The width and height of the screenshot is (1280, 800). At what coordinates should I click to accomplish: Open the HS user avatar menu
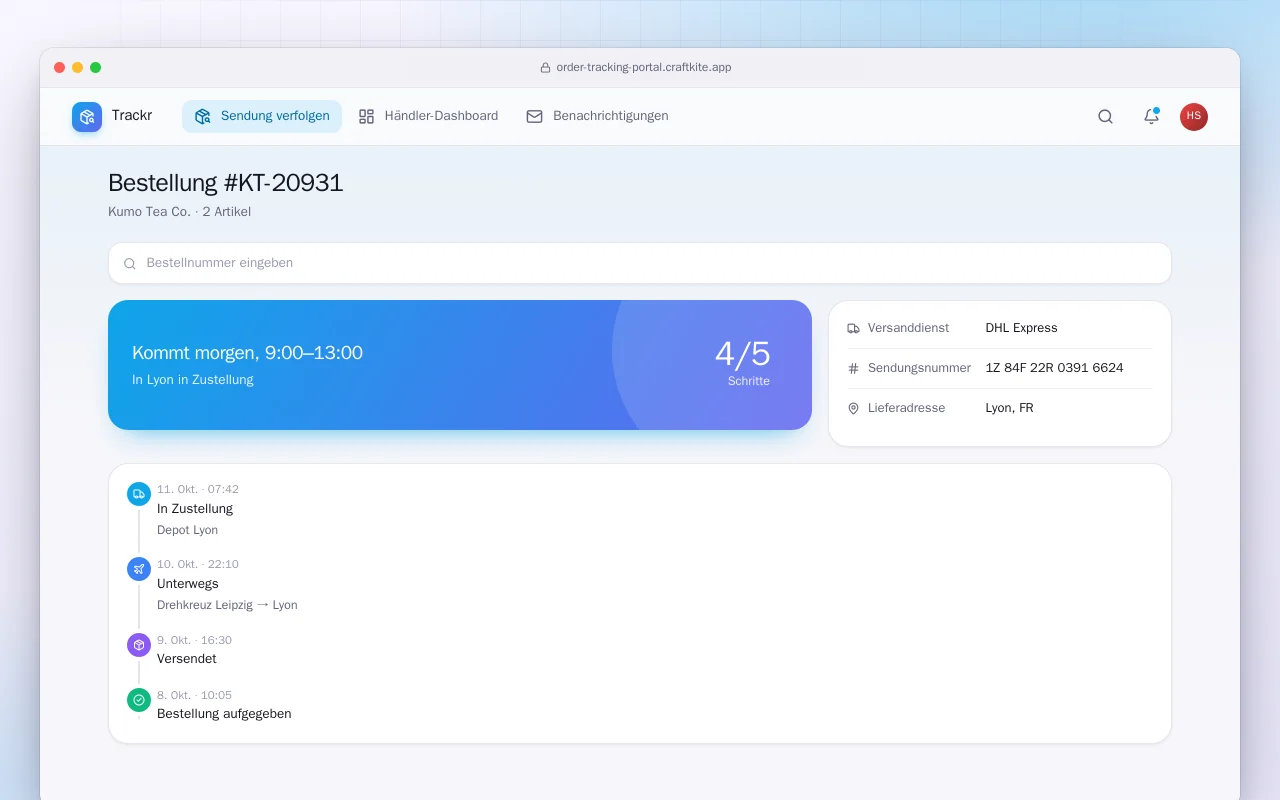(1194, 117)
